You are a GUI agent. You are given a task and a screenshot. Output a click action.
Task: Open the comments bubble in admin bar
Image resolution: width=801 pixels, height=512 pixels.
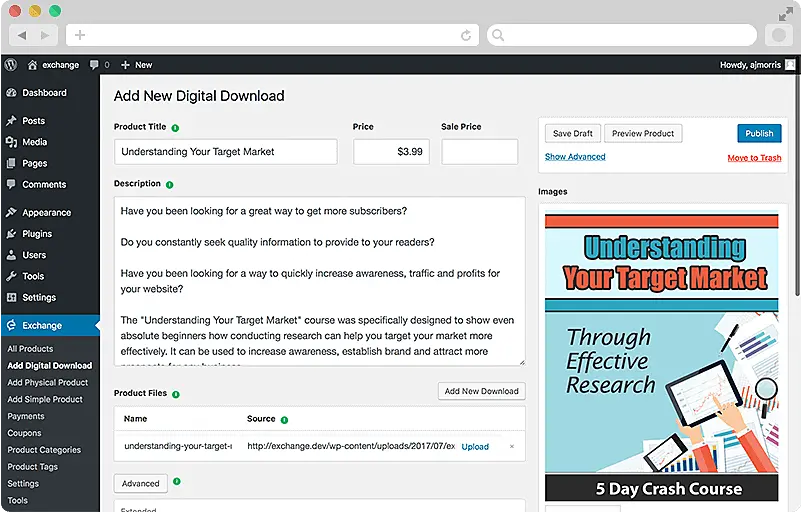pyautogui.click(x=95, y=64)
